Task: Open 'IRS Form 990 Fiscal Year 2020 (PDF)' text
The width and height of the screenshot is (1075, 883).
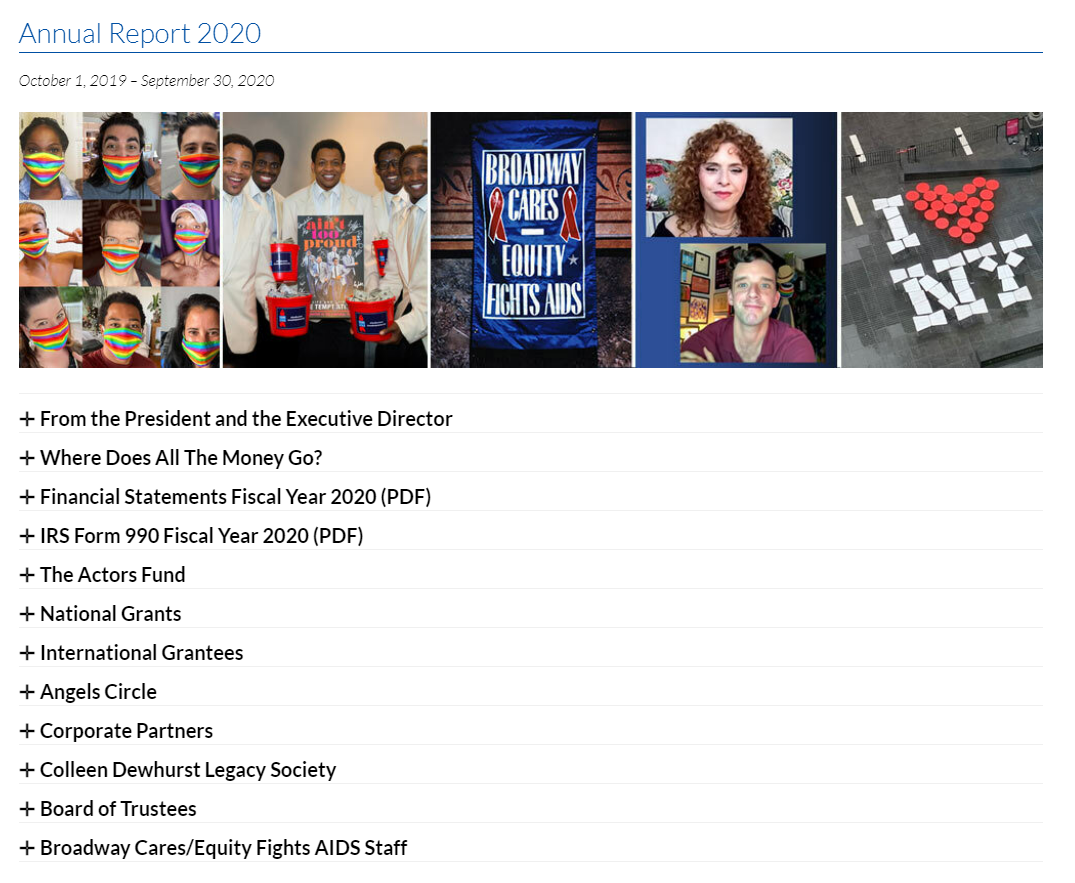Action: click(202, 536)
